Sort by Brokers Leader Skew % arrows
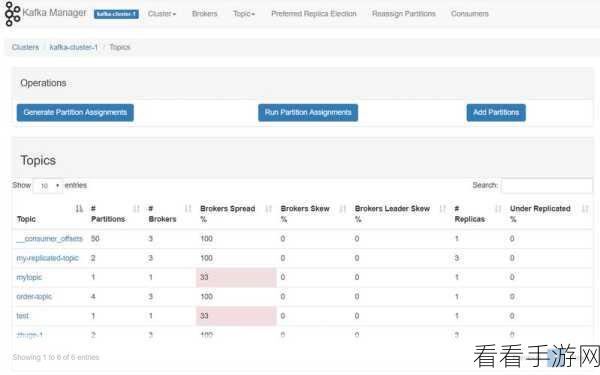The height and width of the screenshot is (375, 600). 442,209
